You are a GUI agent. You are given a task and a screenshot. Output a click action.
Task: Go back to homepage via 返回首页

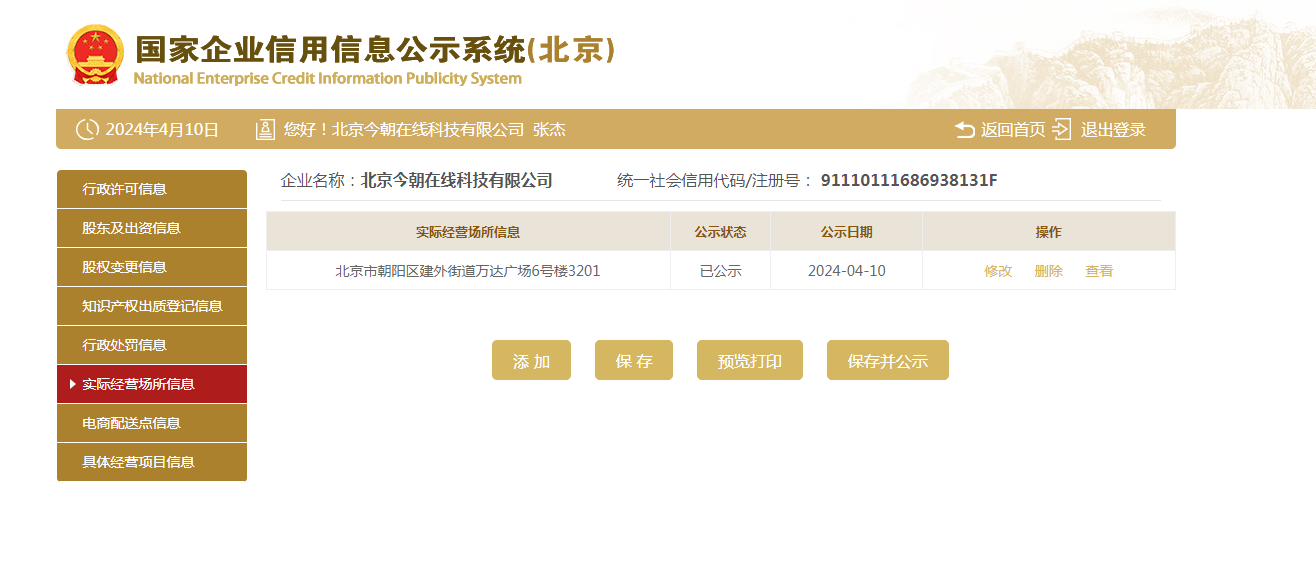pyautogui.click(x=1012, y=129)
